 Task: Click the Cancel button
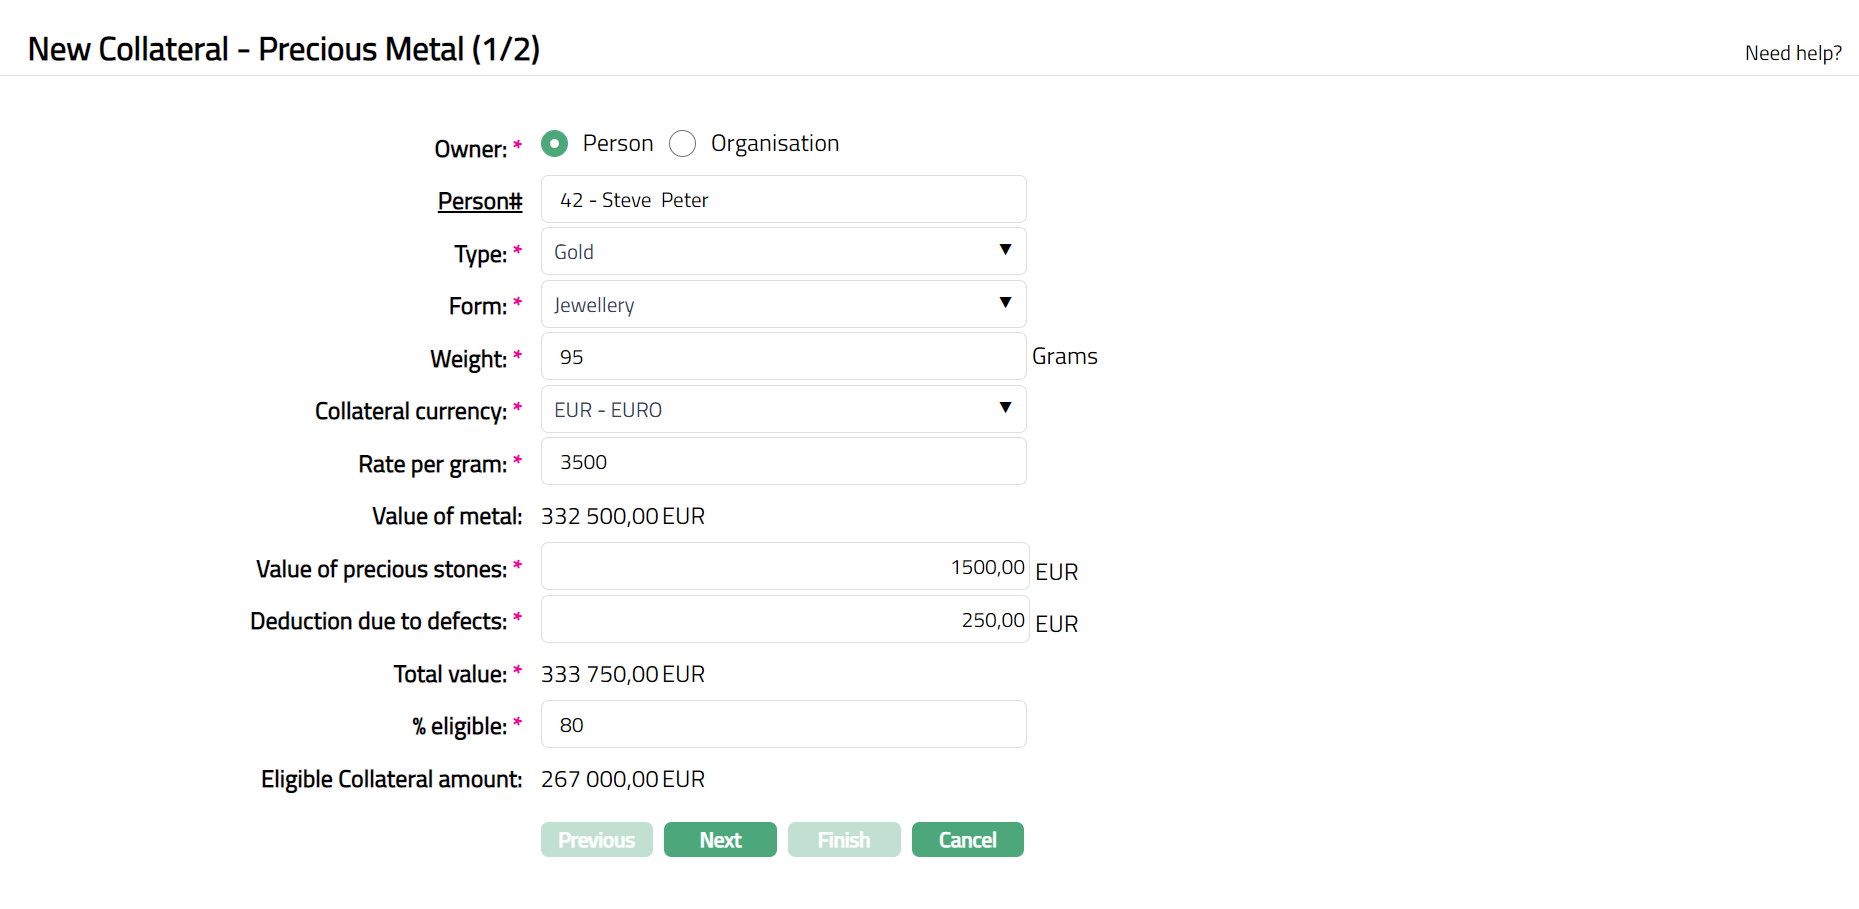[967, 840]
